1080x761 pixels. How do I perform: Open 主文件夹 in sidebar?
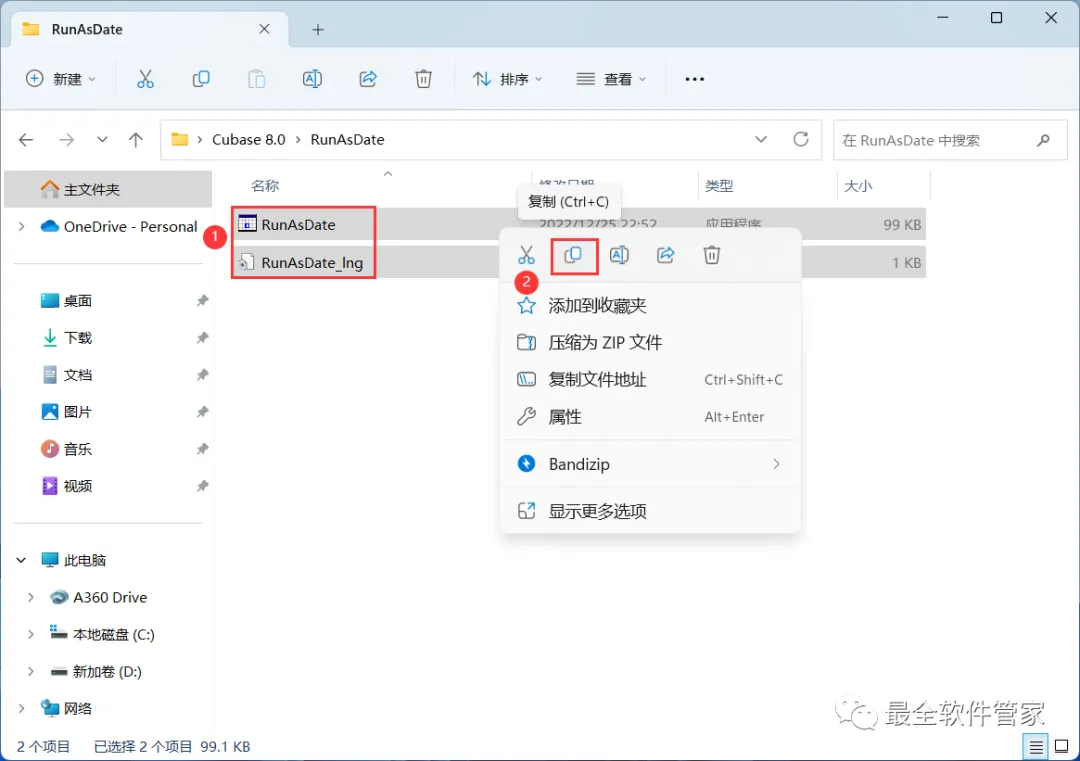click(x=108, y=189)
